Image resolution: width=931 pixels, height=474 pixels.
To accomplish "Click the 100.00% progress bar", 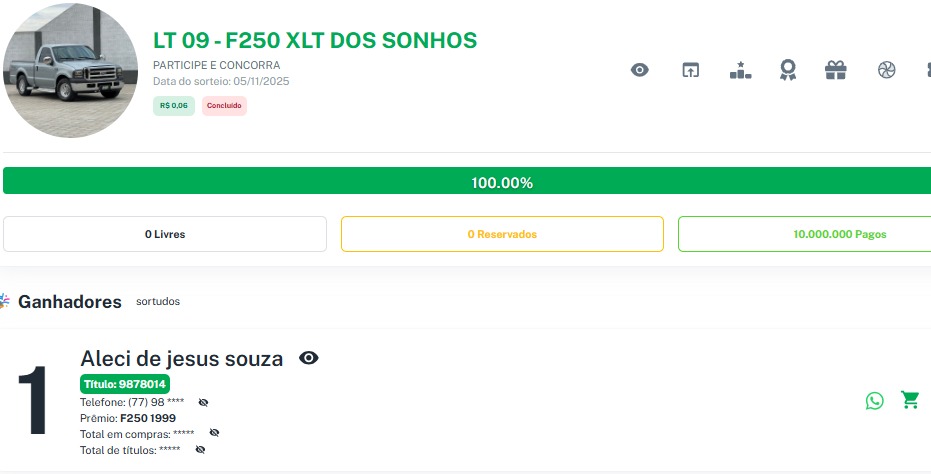I will 467,182.
